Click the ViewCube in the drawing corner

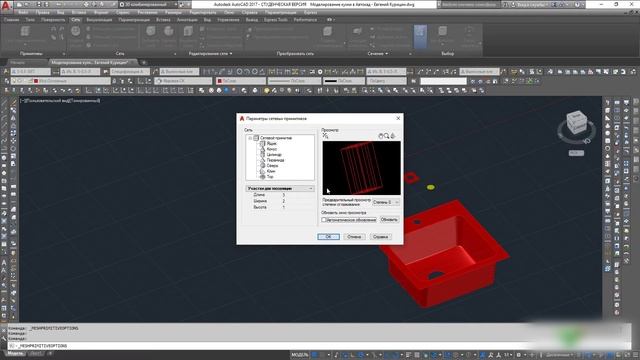576,122
